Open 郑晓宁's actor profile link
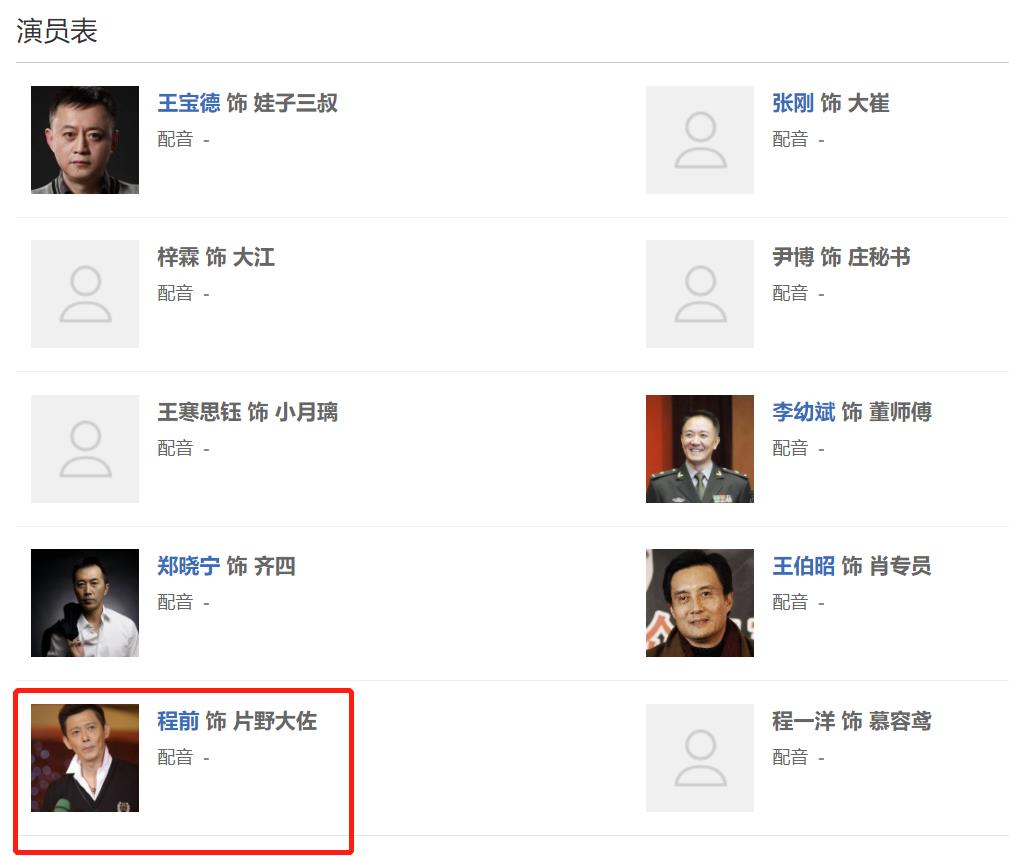 188,566
